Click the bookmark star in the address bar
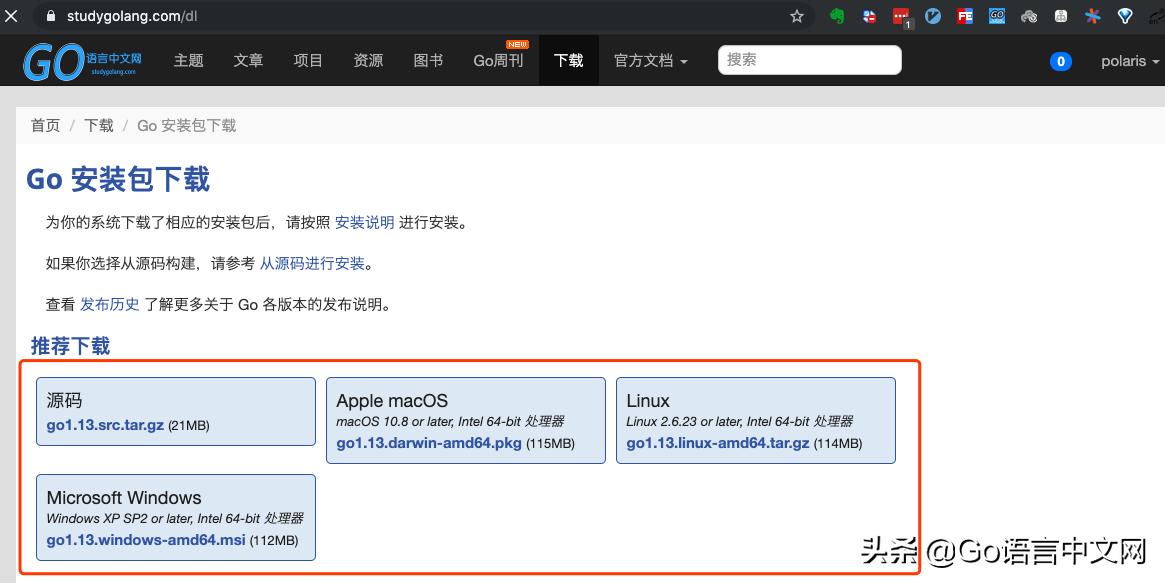 796,16
